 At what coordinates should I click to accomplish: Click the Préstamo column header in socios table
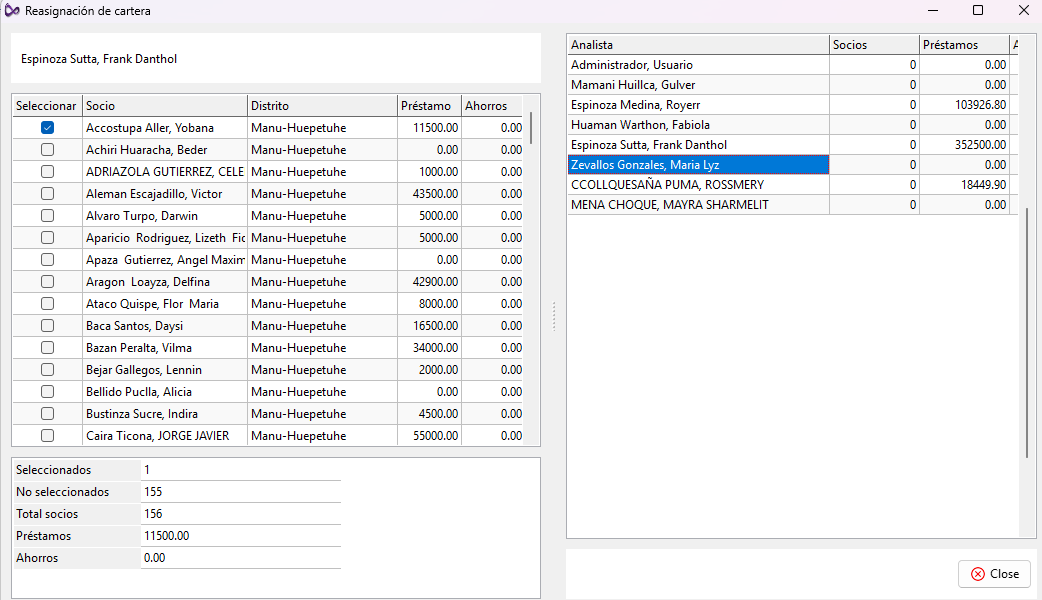(428, 106)
